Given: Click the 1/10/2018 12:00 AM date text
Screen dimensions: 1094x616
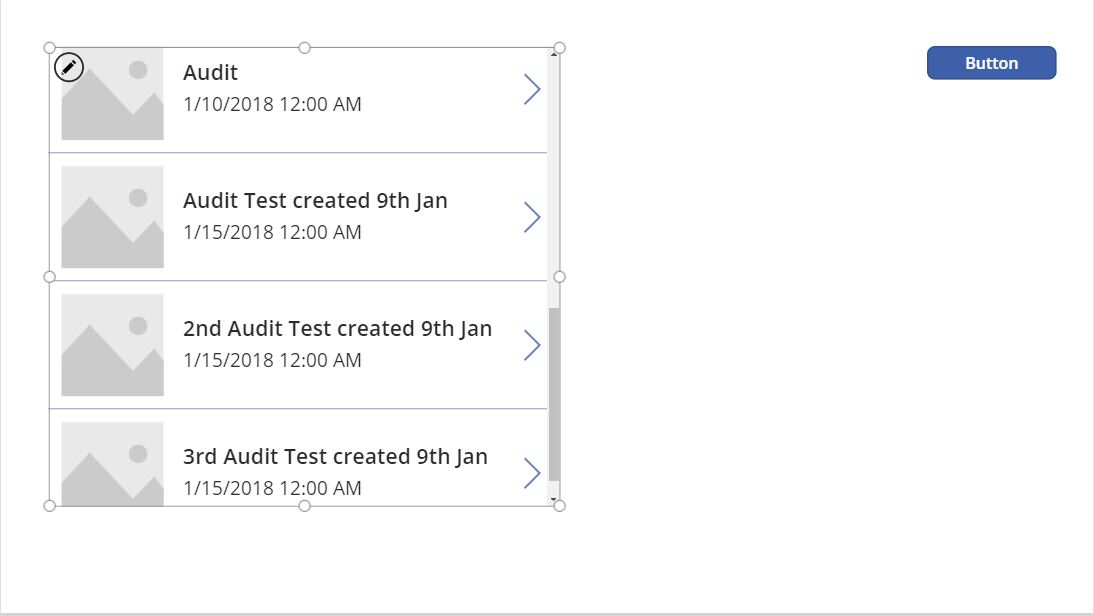Looking at the screenshot, I should (x=272, y=104).
